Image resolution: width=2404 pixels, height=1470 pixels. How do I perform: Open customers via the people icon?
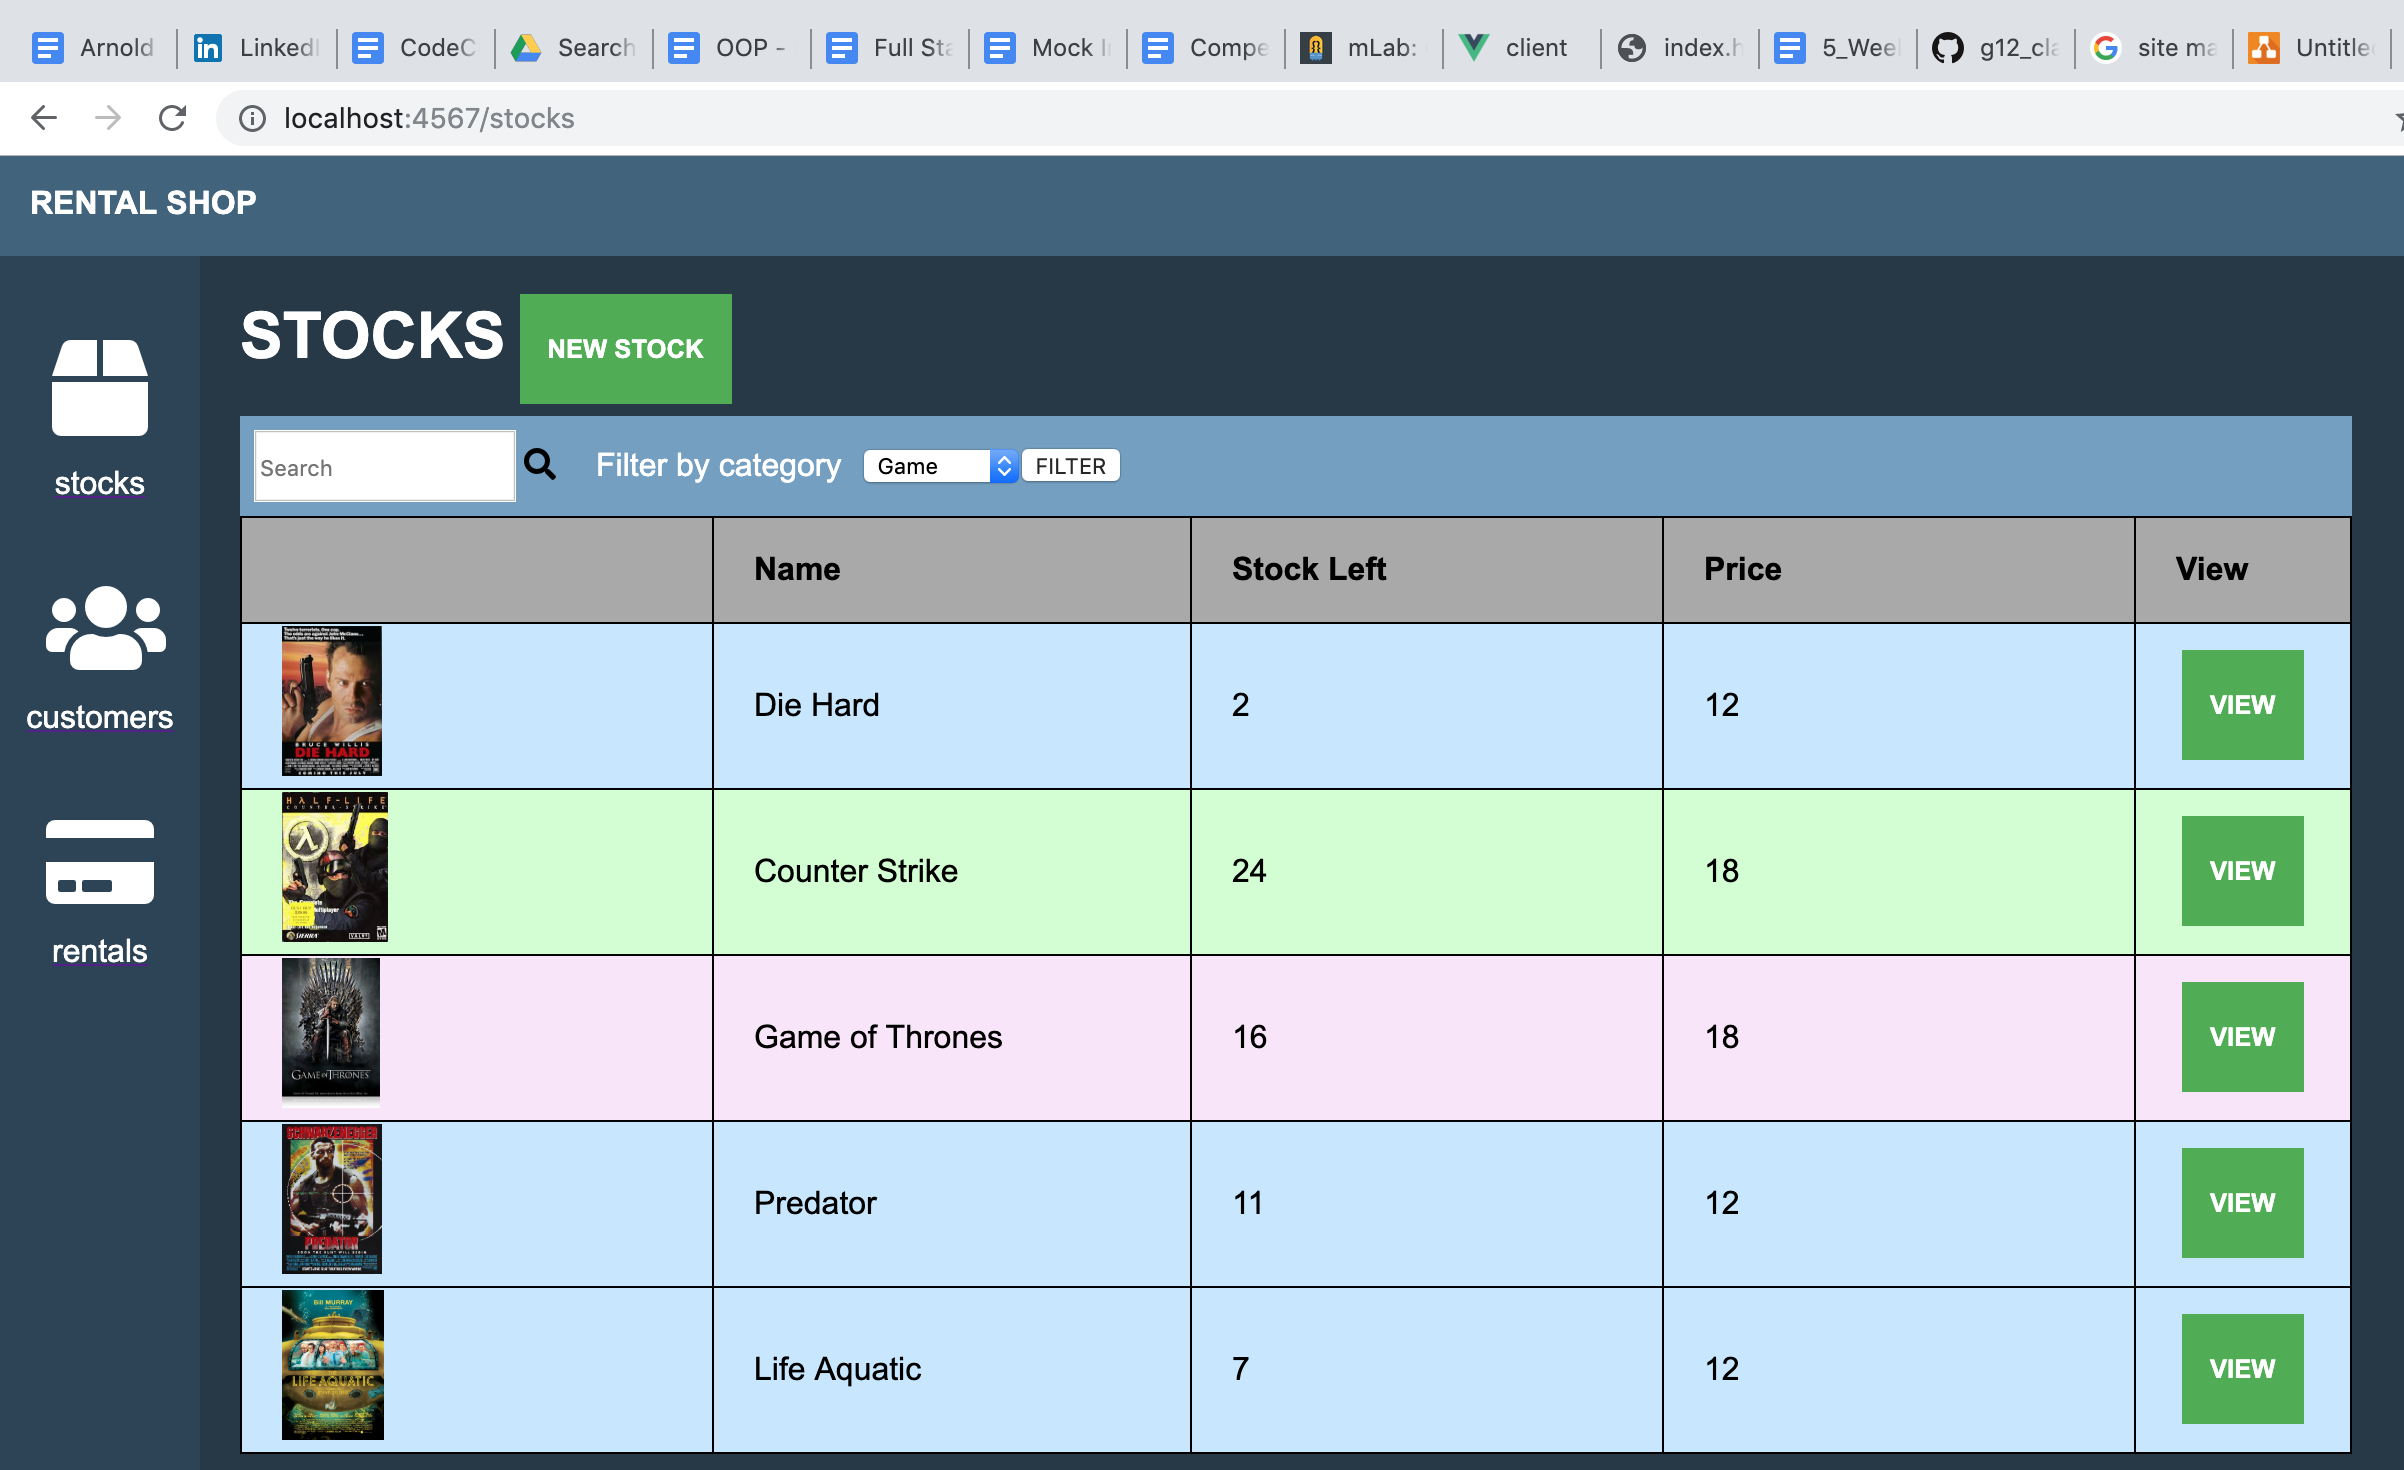(x=105, y=628)
